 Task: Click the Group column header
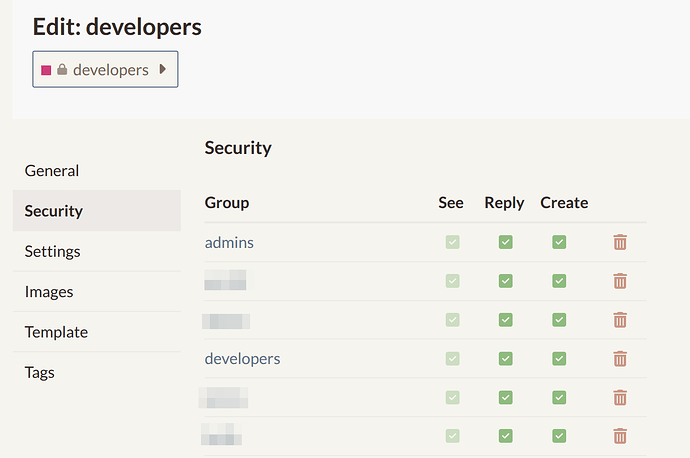[x=227, y=203]
